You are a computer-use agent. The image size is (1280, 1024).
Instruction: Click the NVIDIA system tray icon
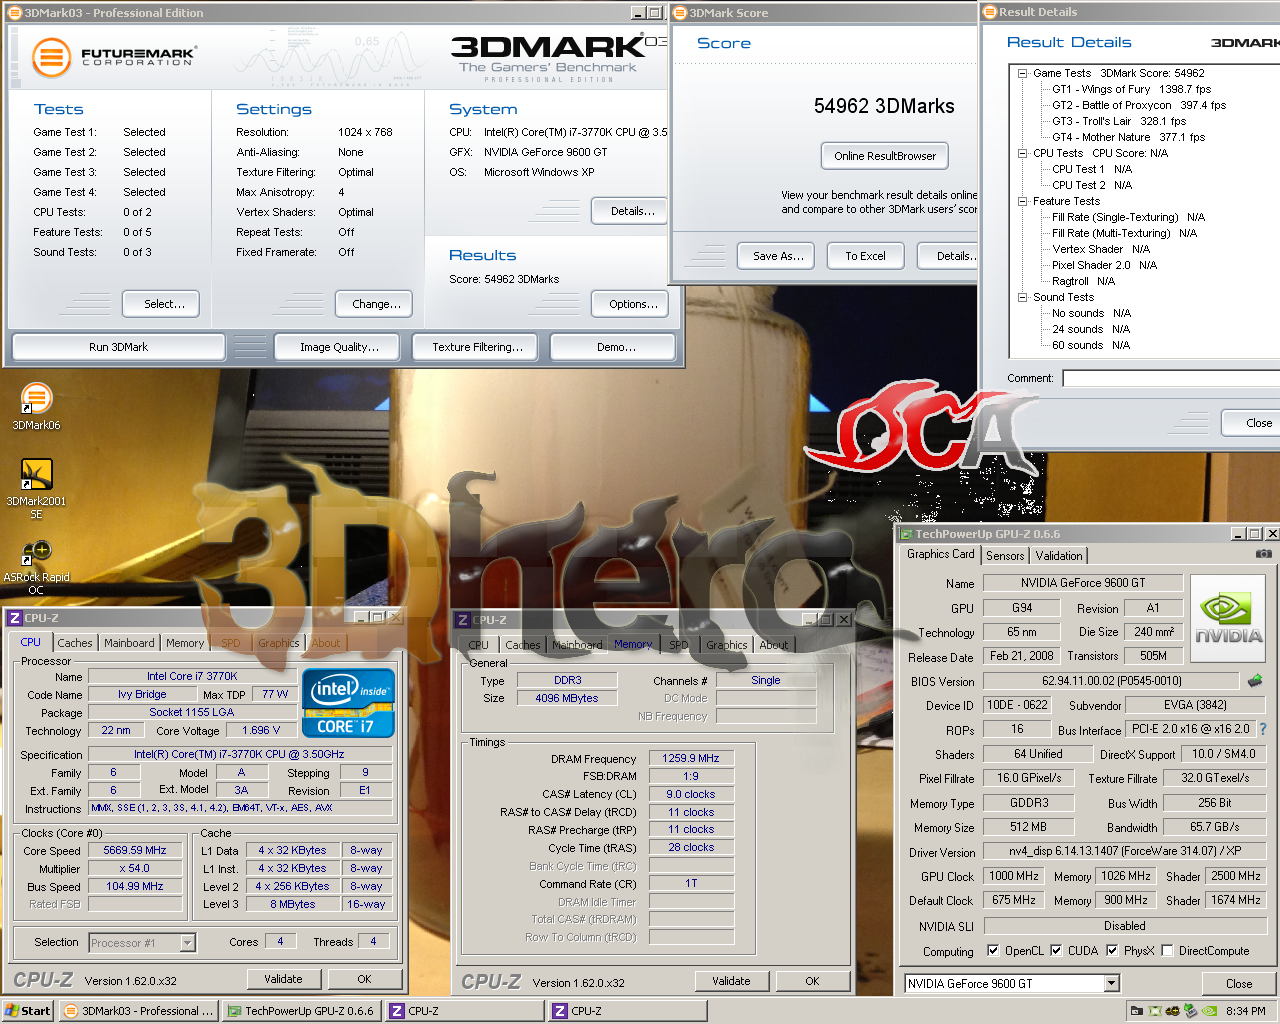pos(1209,1011)
